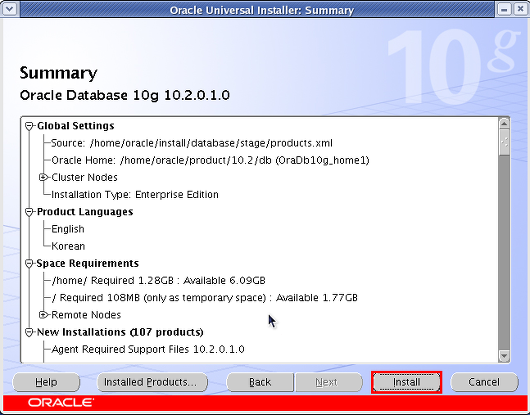Click the Cluster Nodes label
The width and height of the screenshot is (530, 415).
(85, 177)
